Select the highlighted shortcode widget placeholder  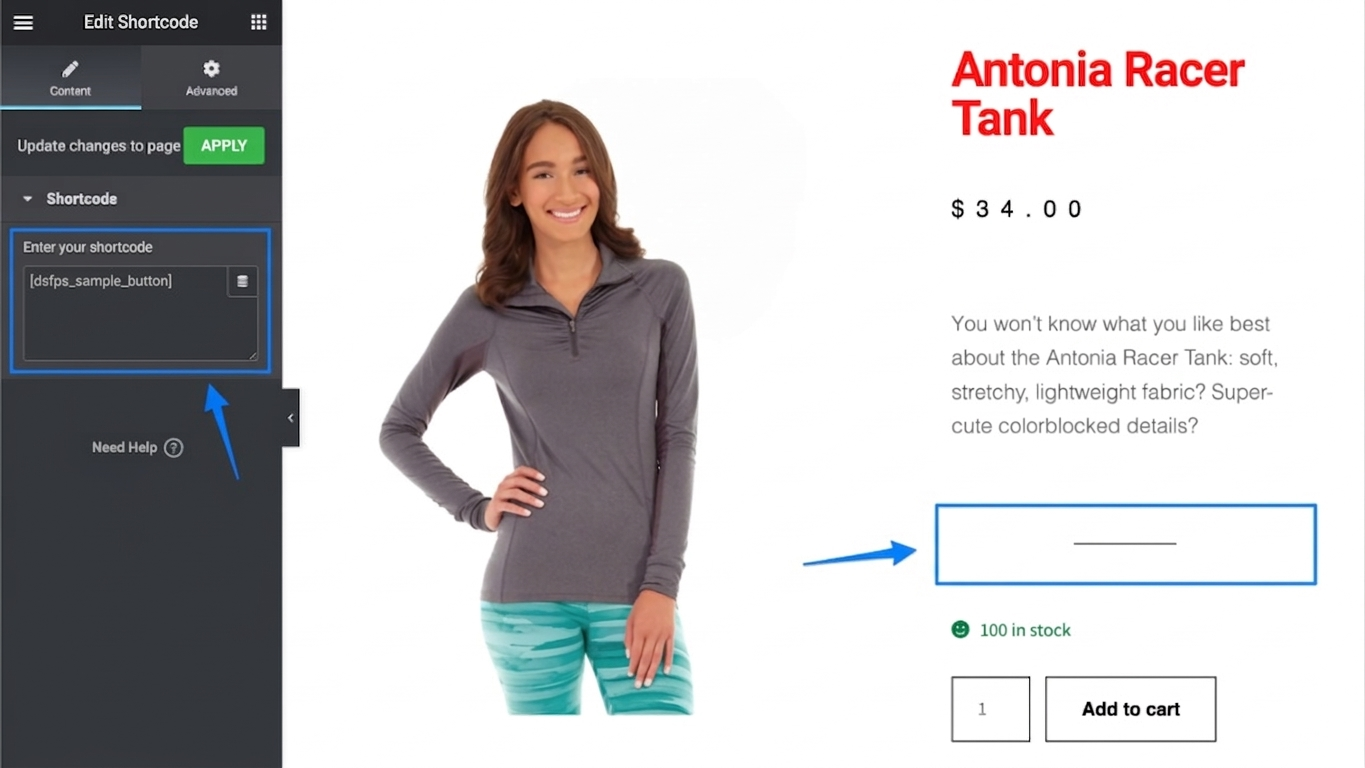click(x=1126, y=544)
